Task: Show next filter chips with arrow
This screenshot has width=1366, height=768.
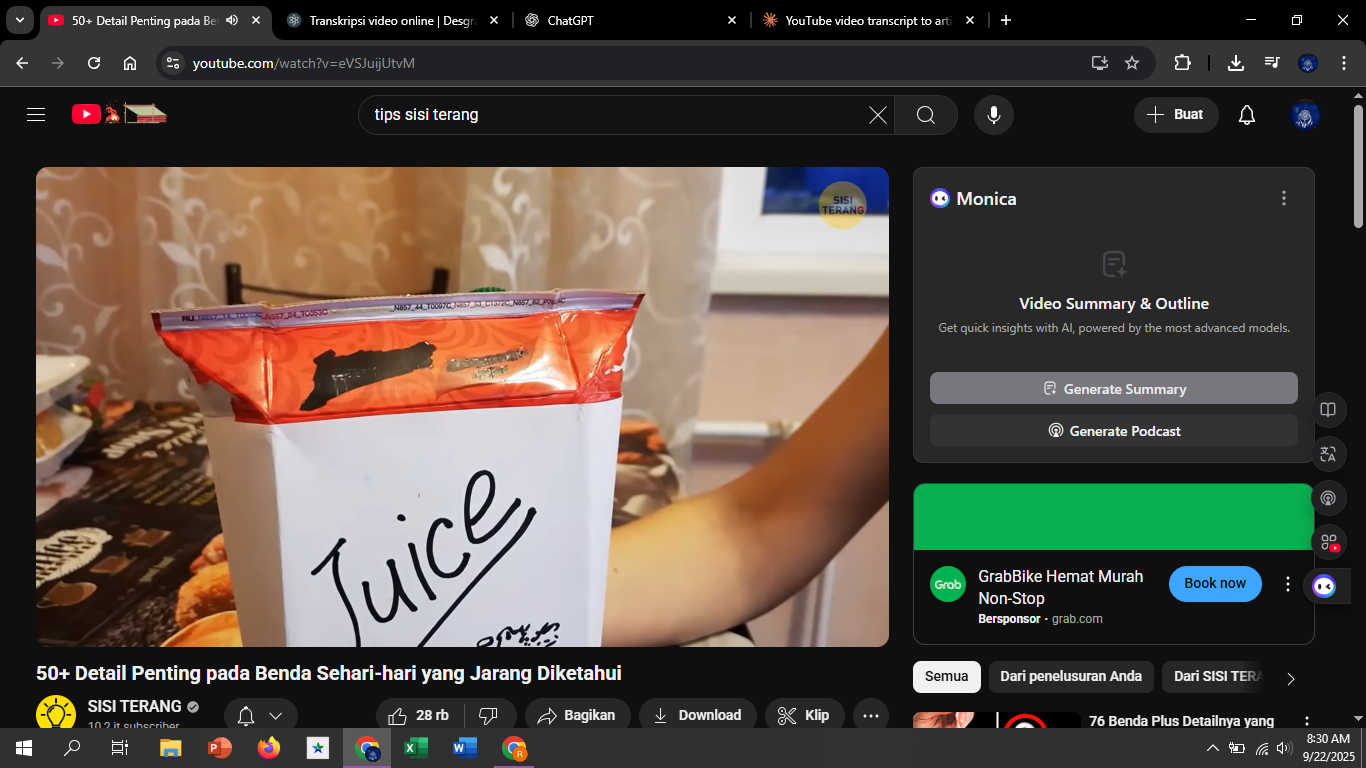Action: tap(1290, 678)
